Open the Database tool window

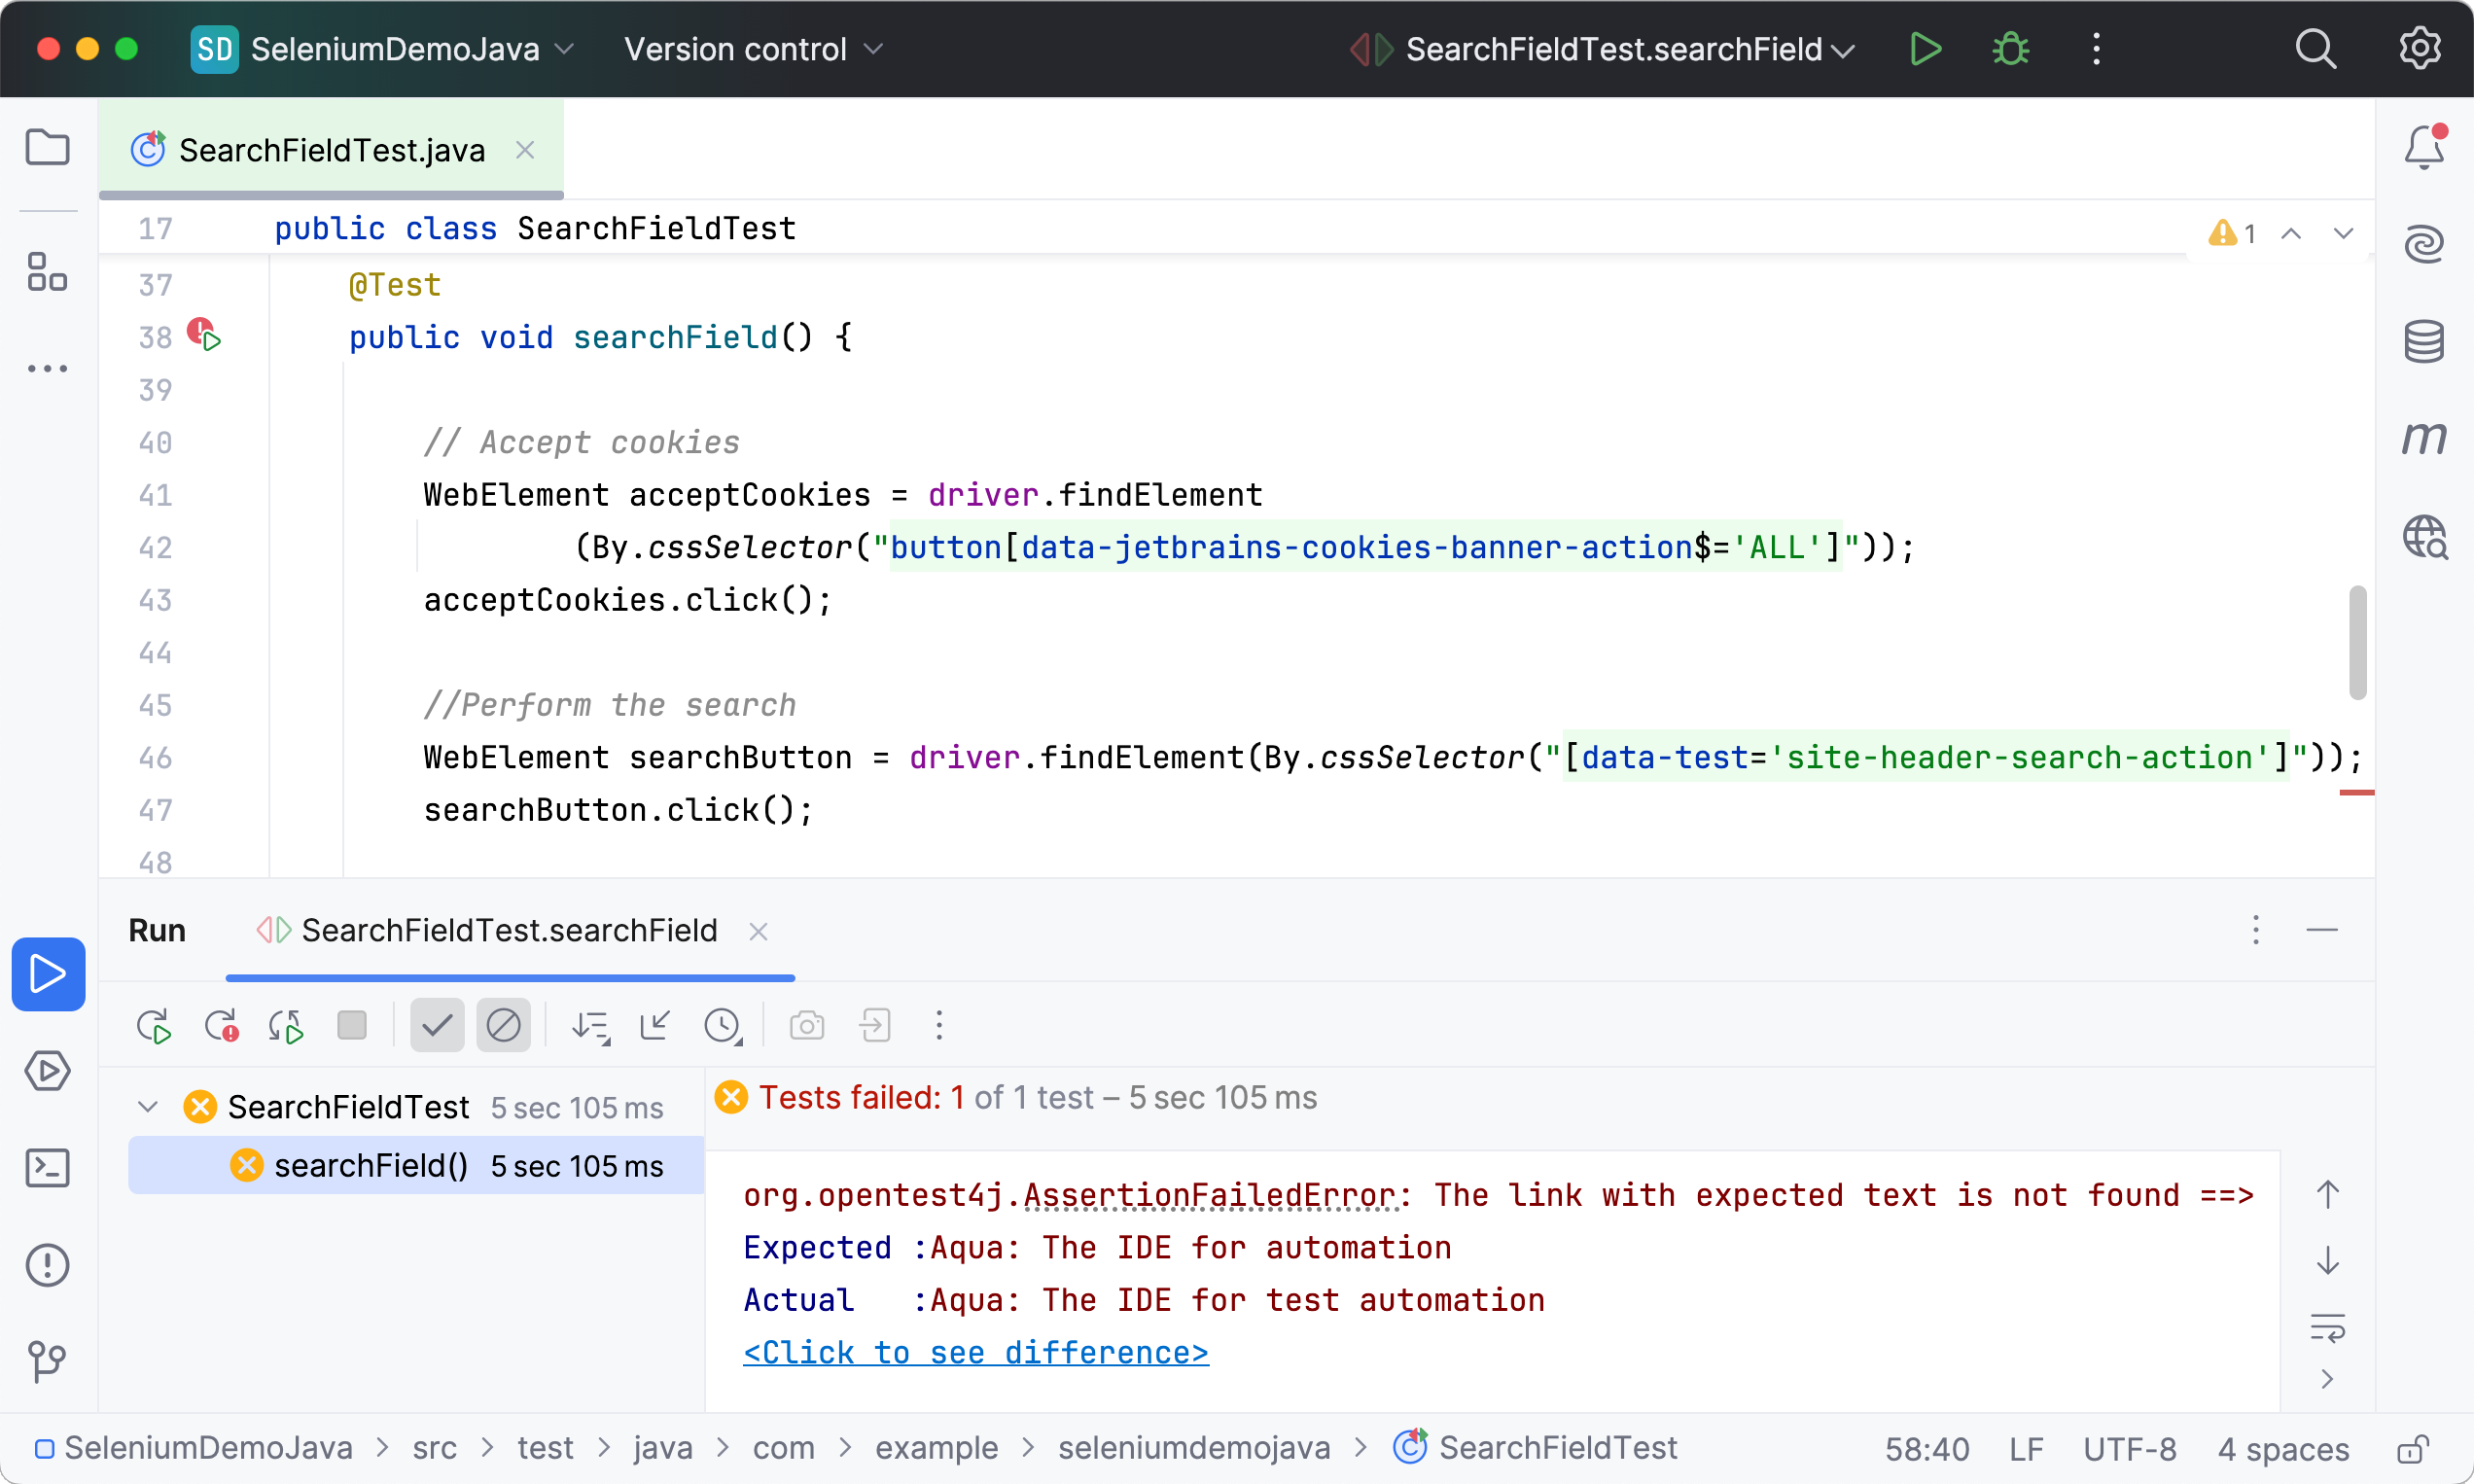click(2423, 341)
